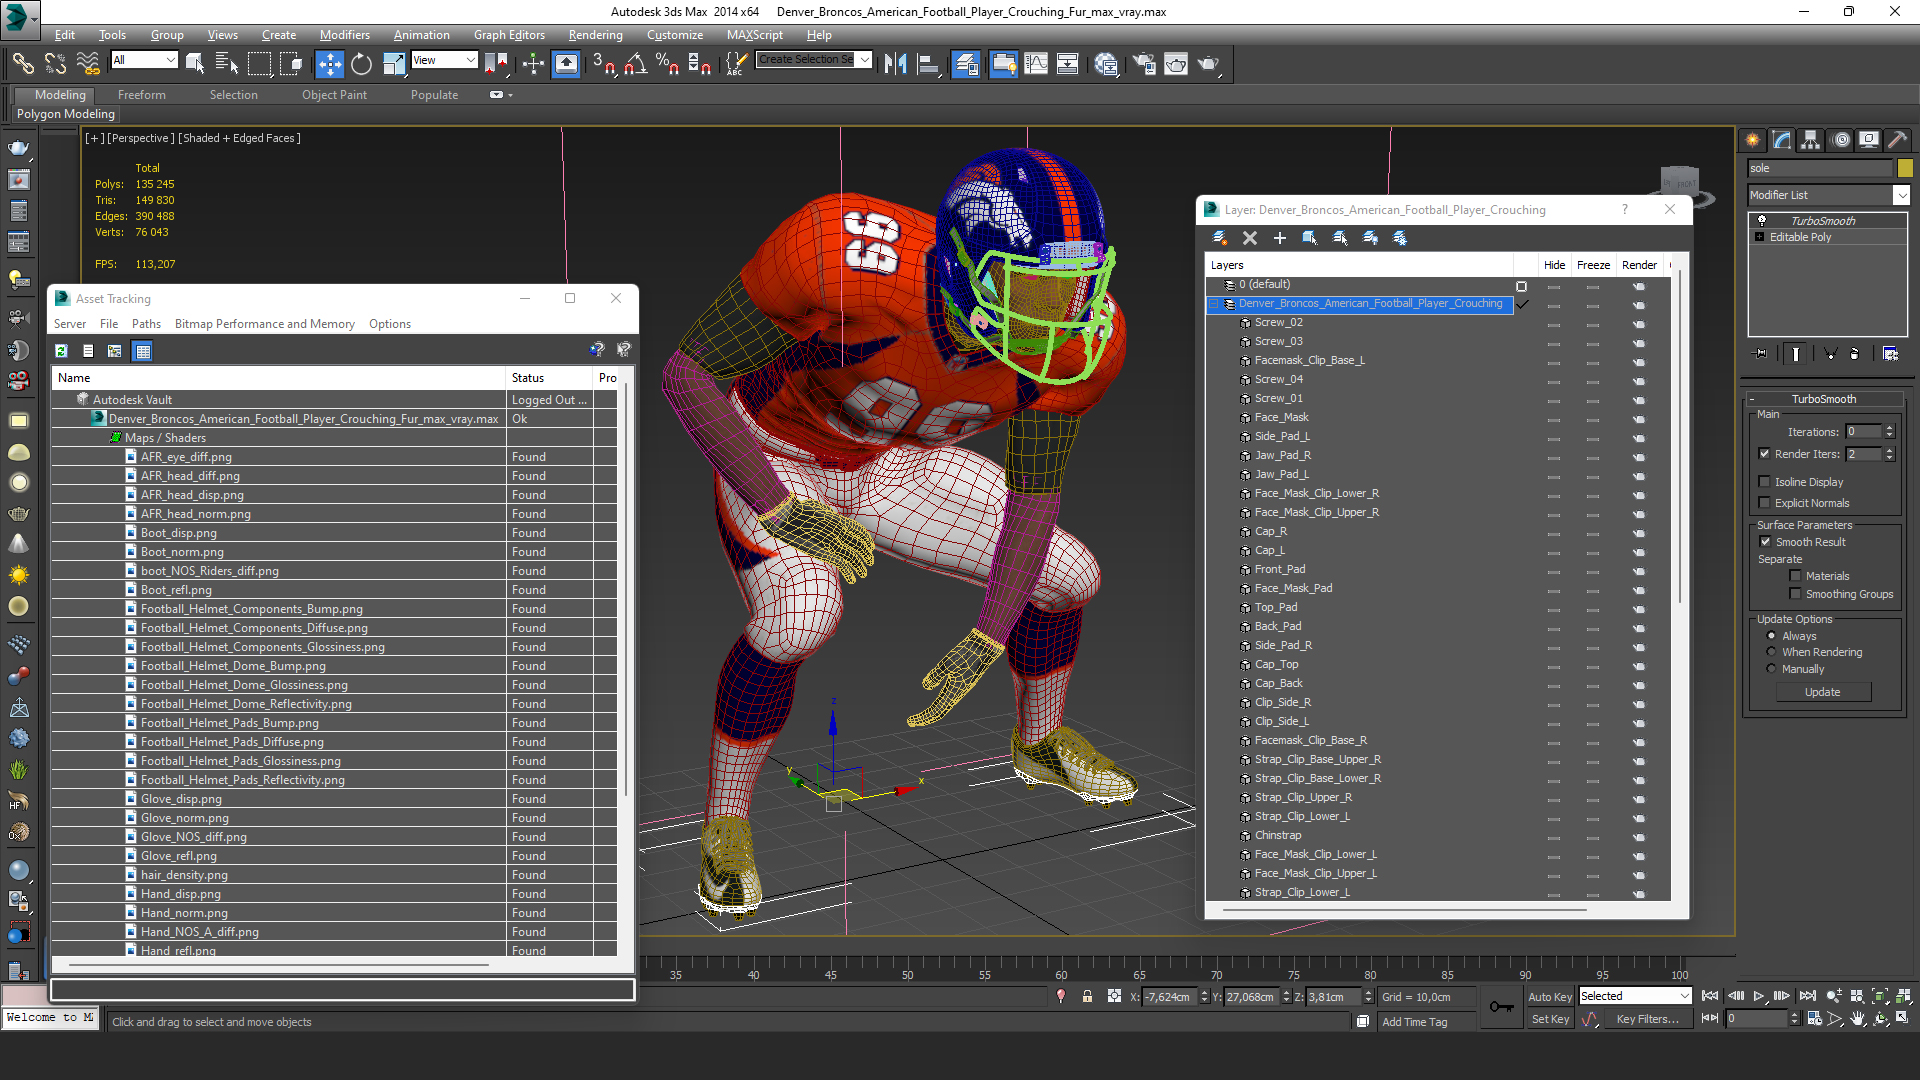The height and width of the screenshot is (1080, 1920).
Task: Open the Curve Editor icon
Action: pos(1036,64)
